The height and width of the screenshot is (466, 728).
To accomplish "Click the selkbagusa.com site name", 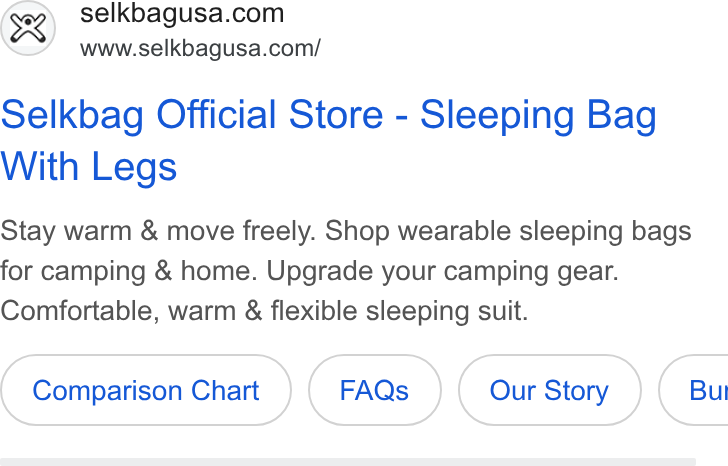I will 182,13.
